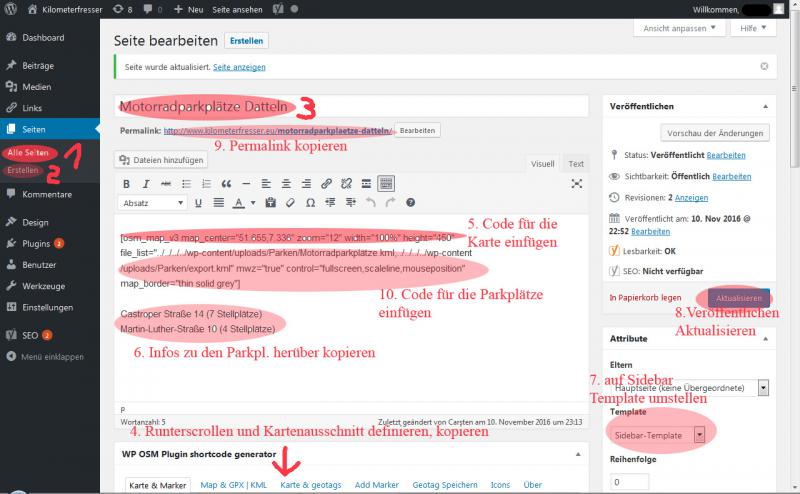Screen dimensions: 800x494
Task: Click the underline formatting icon
Action: (x=198, y=203)
